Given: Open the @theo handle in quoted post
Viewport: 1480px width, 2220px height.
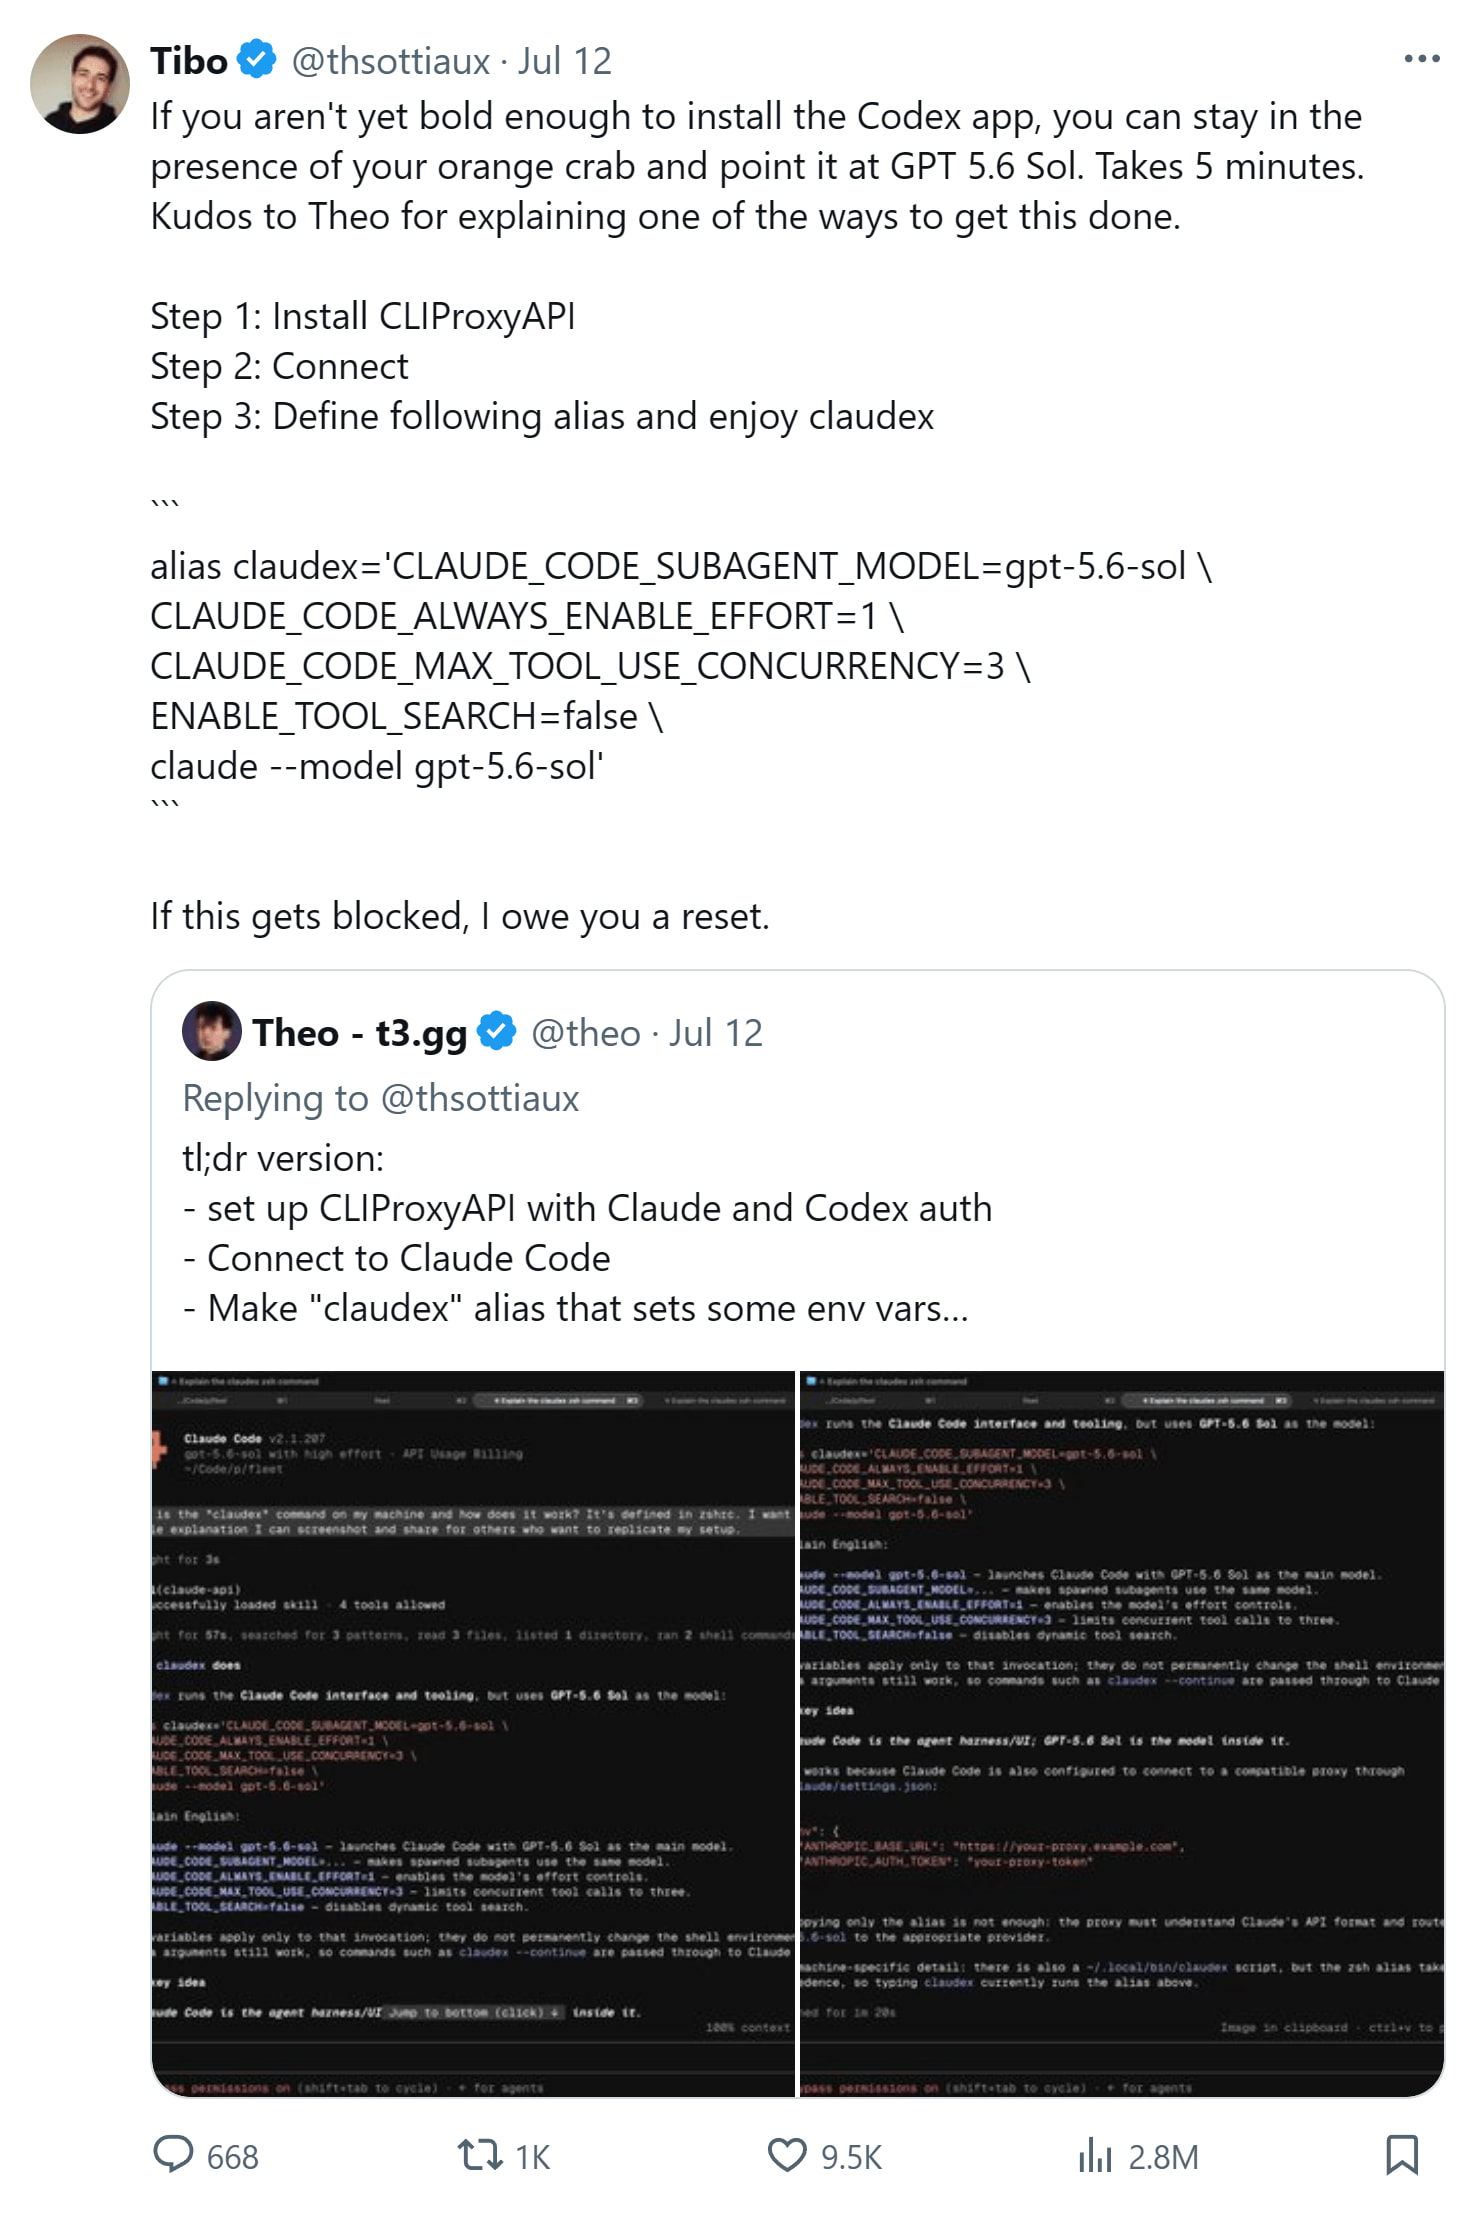Looking at the screenshot, I should click(x=586, y=1033).
